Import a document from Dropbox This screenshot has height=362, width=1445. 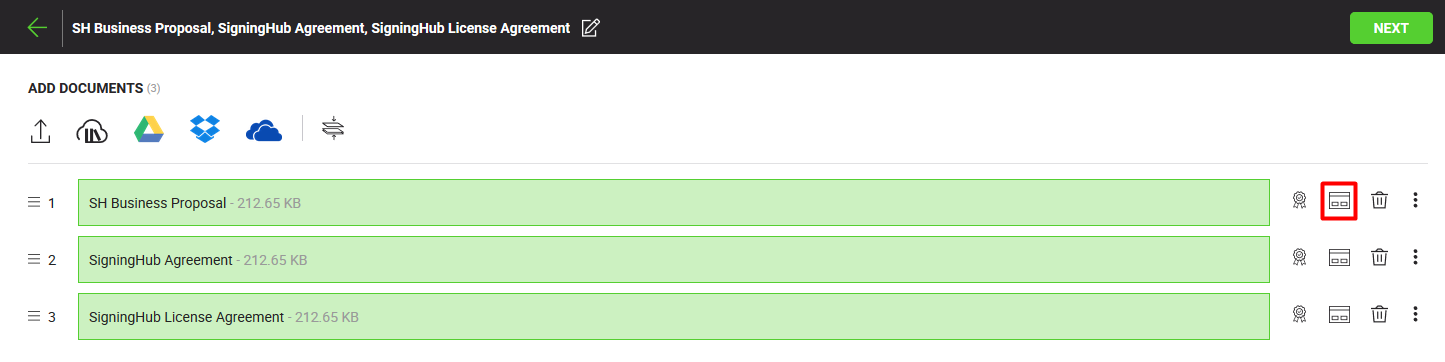tap(205, 129)
